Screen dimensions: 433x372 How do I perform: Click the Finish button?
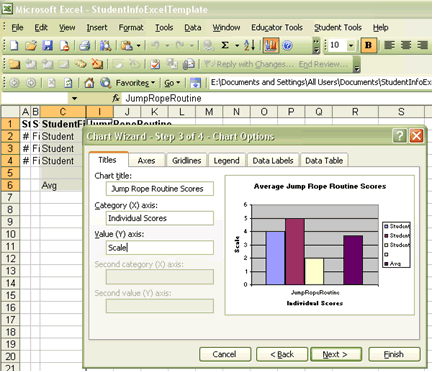[394, 354]
